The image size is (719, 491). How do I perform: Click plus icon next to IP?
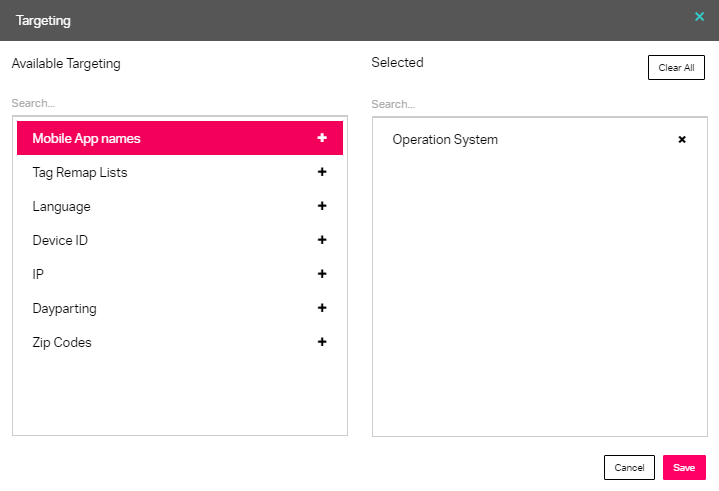322,273
